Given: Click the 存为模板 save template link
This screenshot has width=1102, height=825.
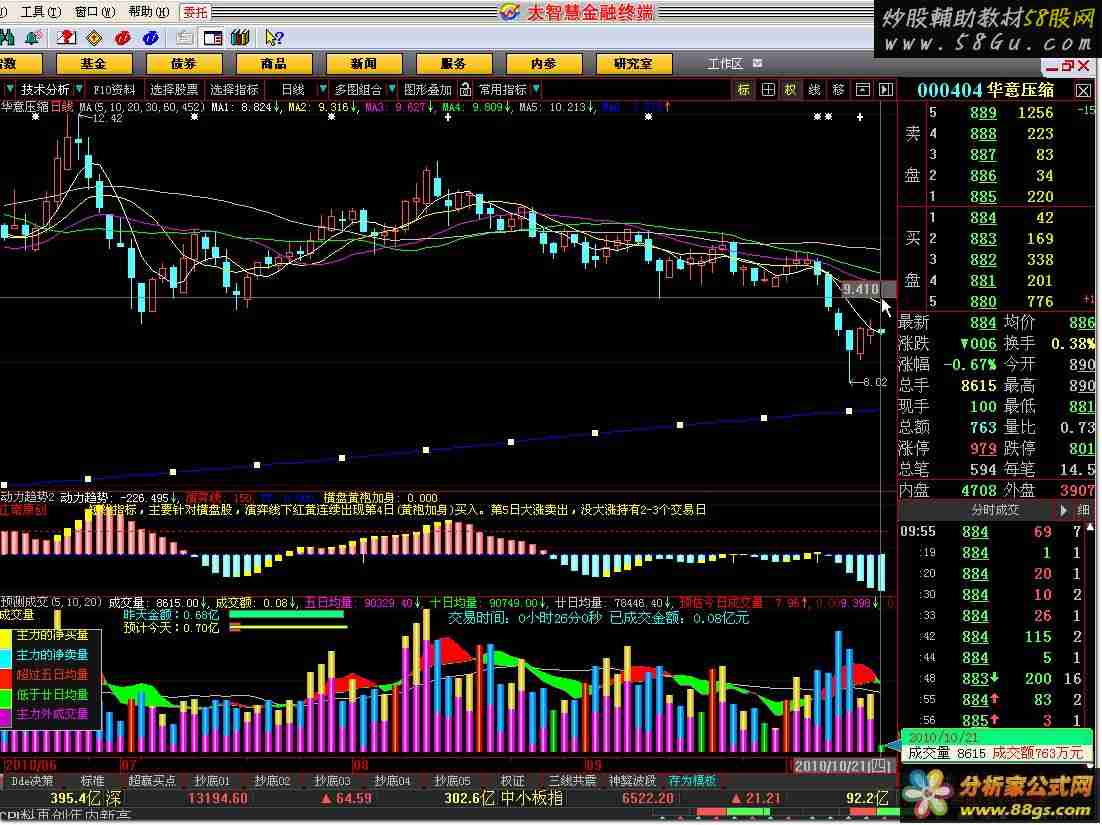Looking at the screenshot, I should point(692,780).
